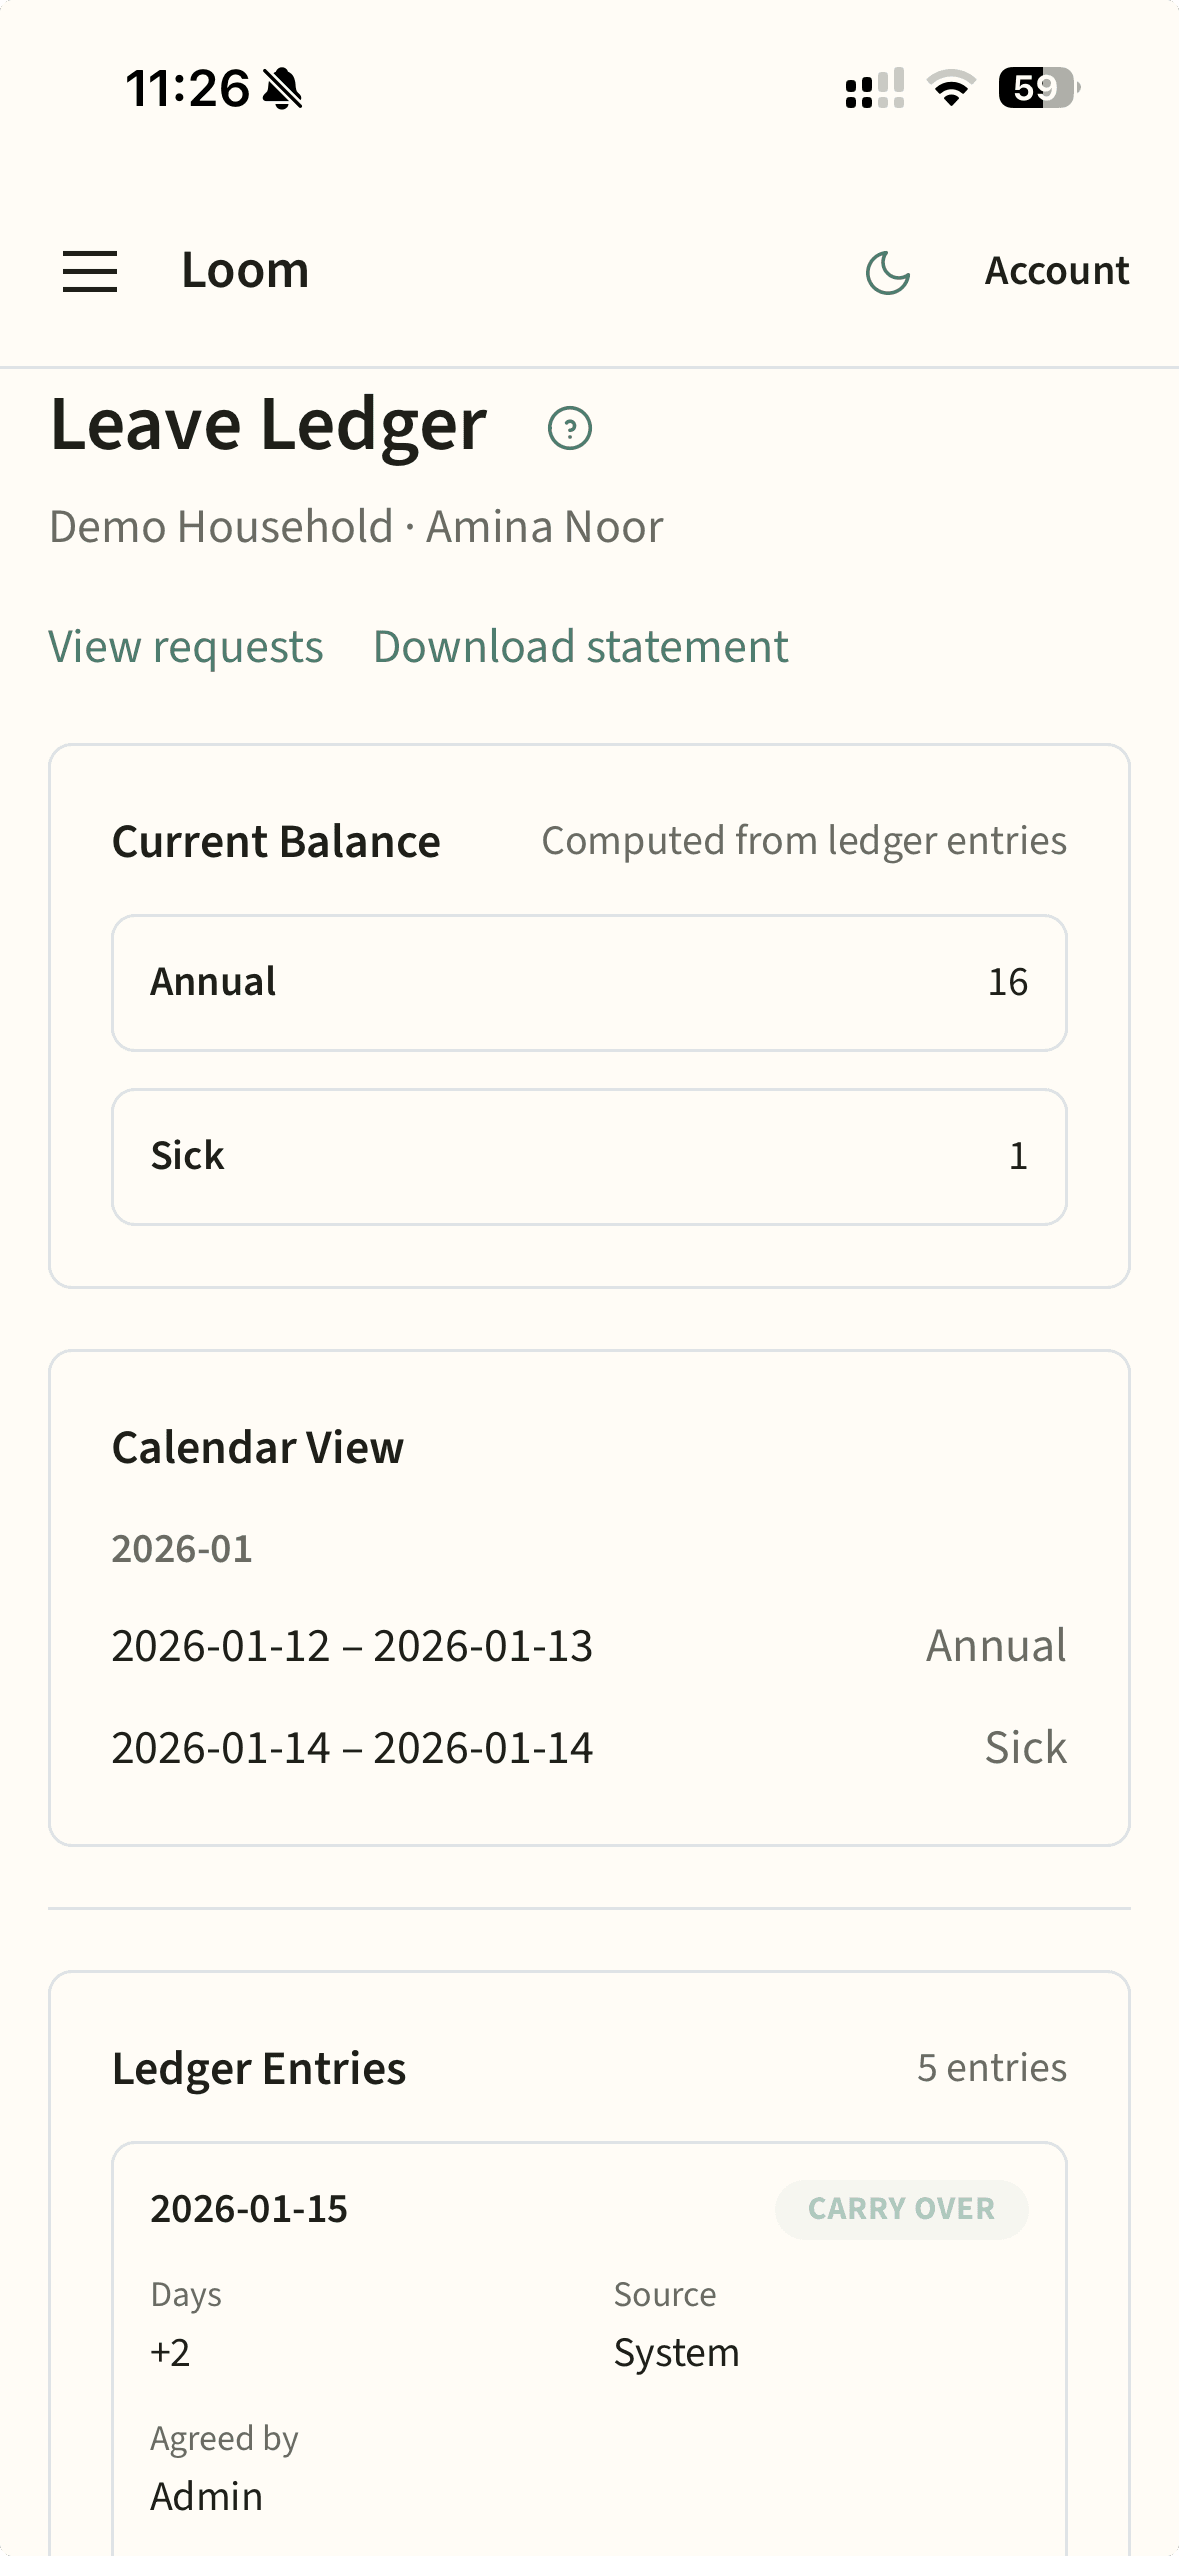This screenshot has height=2556, width=1179.
Task: Tap the Wi-Fi status icon
Action: 951,88
